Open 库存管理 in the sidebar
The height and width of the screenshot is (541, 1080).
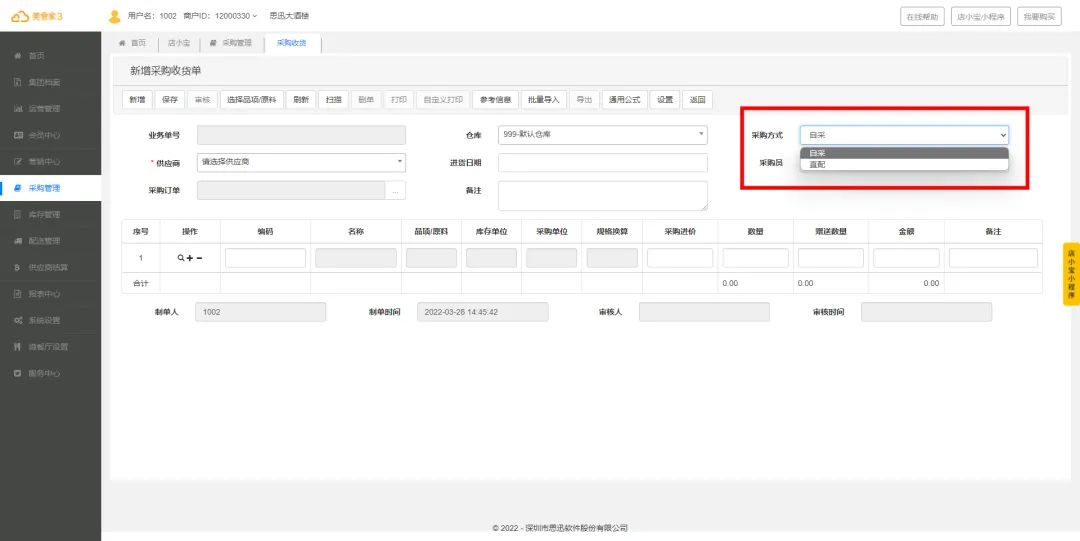click(44, 214)
